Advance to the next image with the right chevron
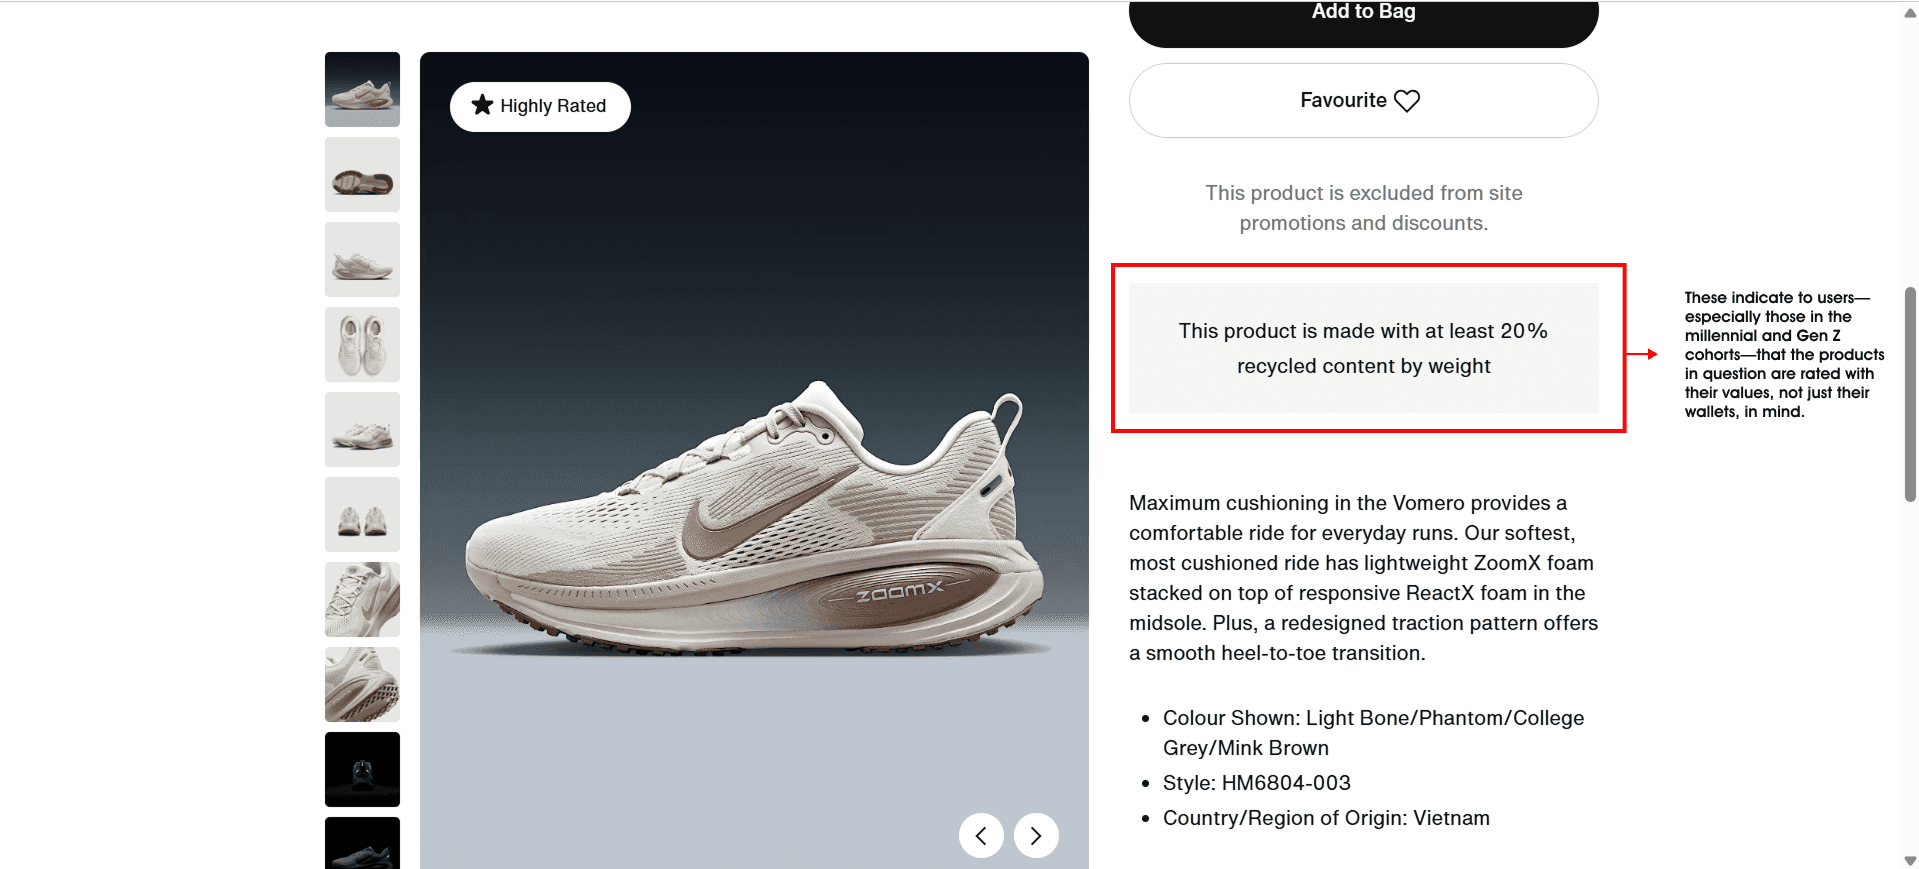This screenshot has height=869, width=1919. (x=1036, y=835)
